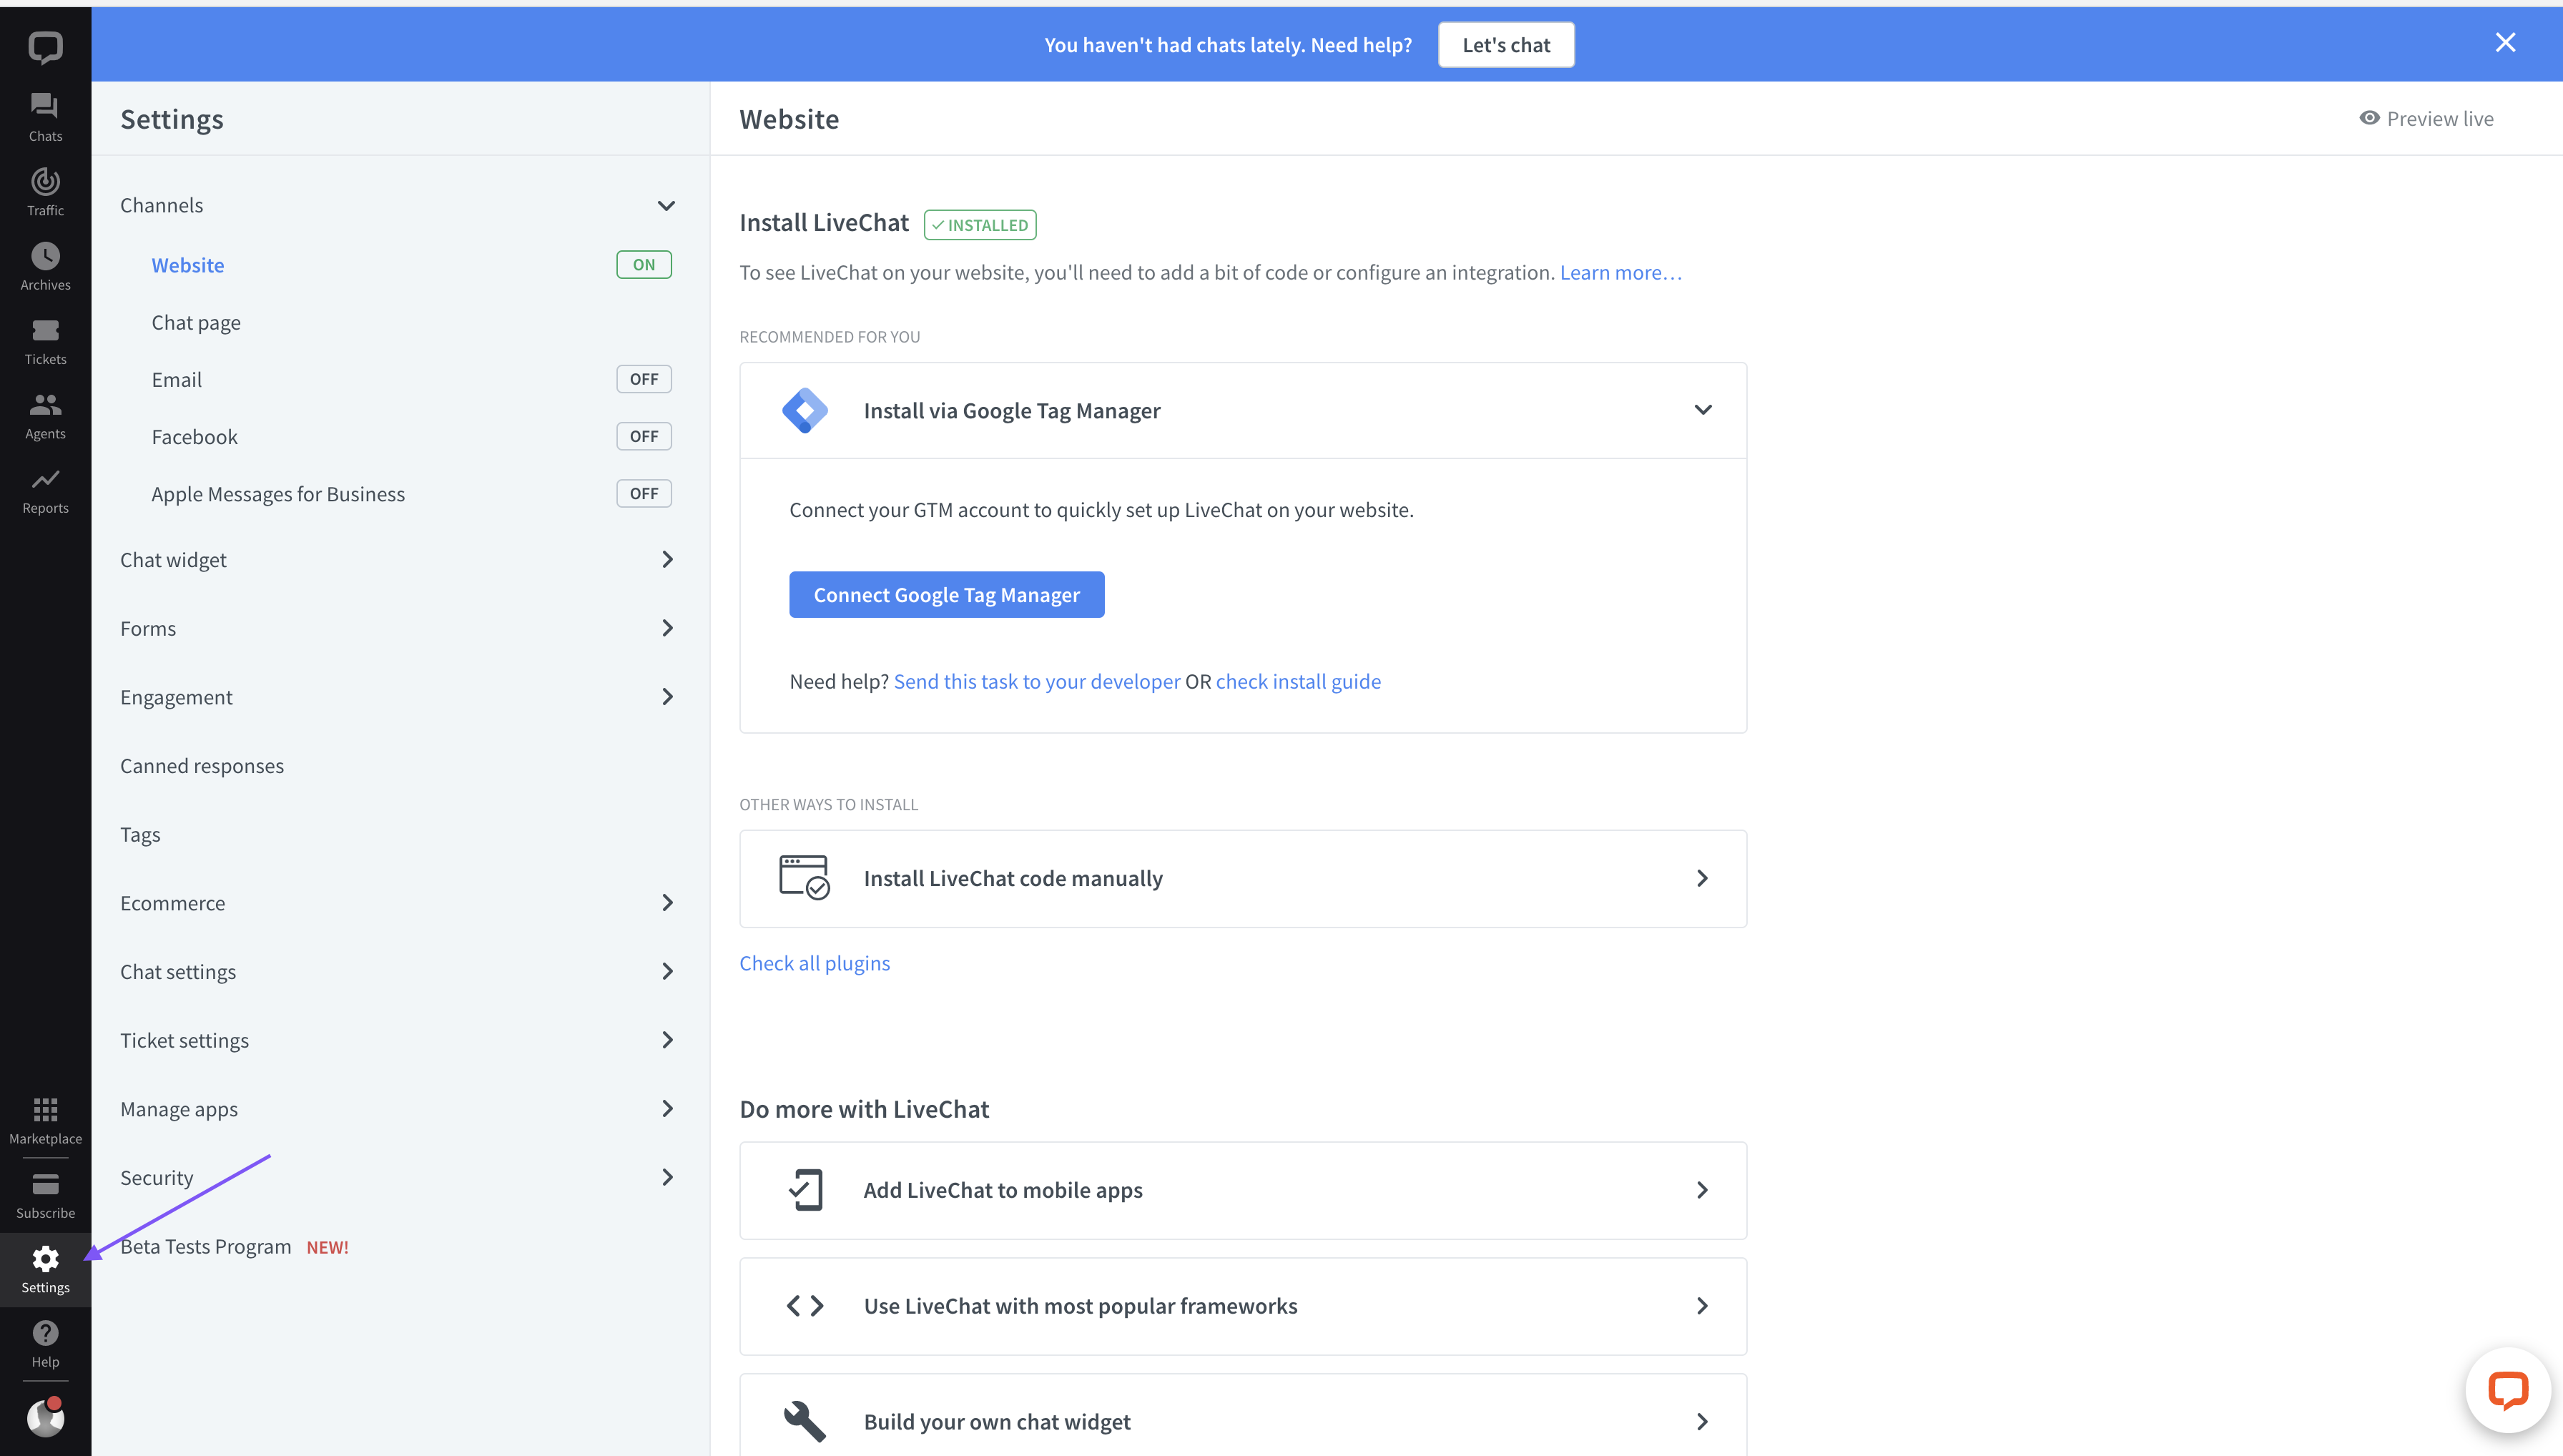Viewport: 2563px width, 1456px height.
Task: Open the check install guide link
Action: 1298,681
